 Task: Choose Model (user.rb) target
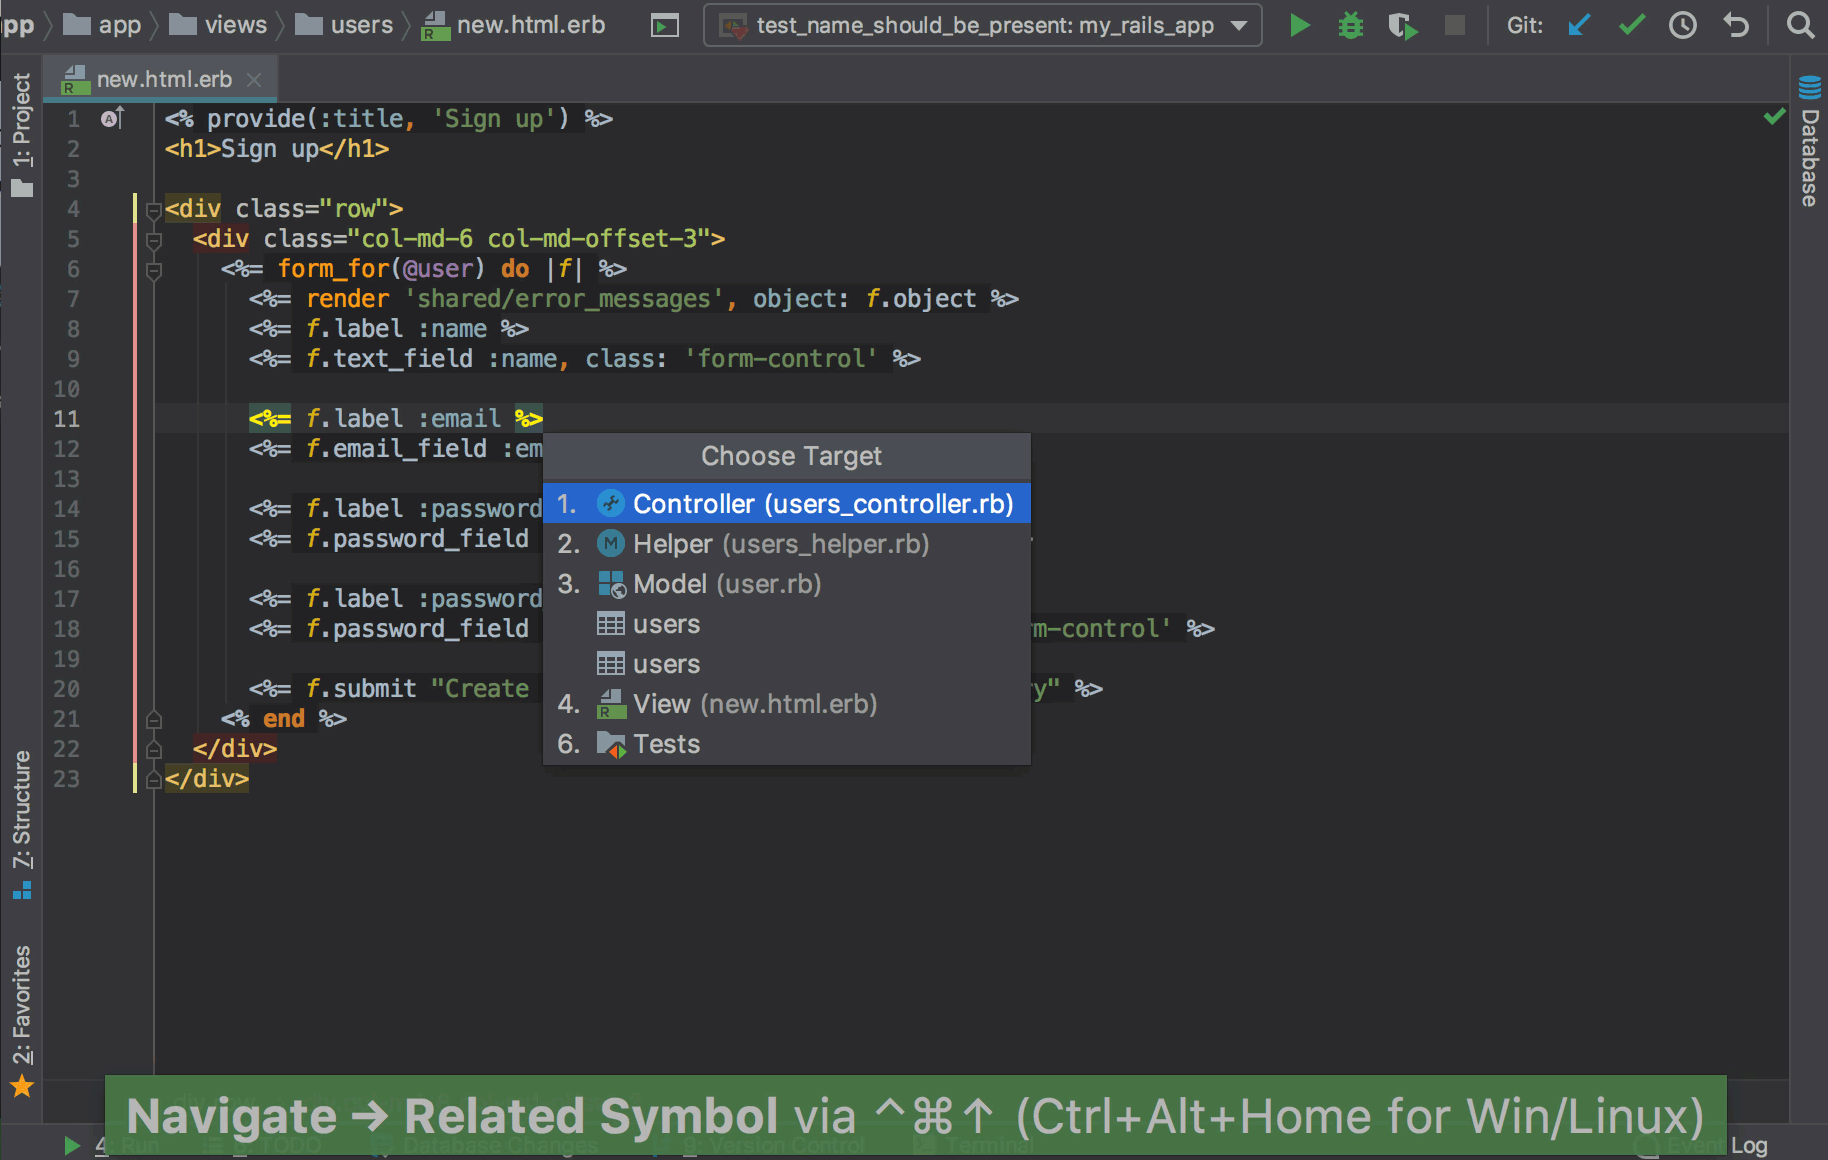tap(787, 584)
